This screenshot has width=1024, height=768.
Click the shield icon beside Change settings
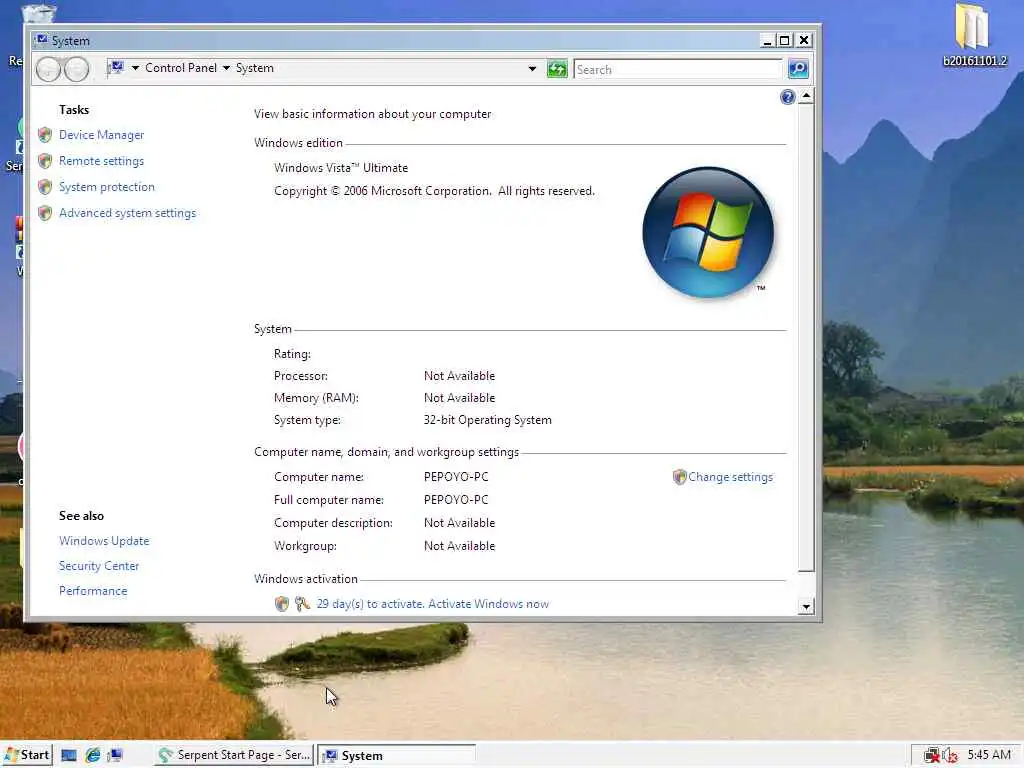[680, 477]
